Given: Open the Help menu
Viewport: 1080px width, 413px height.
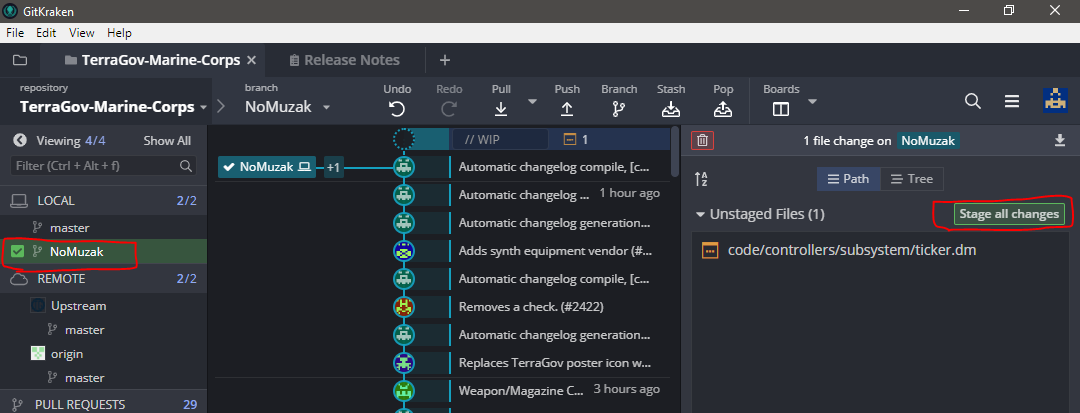Looking at the screenshot, I should pos(119,33).
